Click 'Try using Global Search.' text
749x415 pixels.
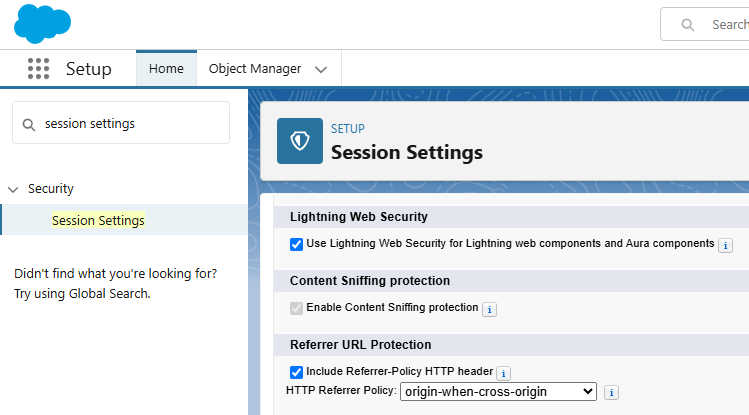coord(82,294)
